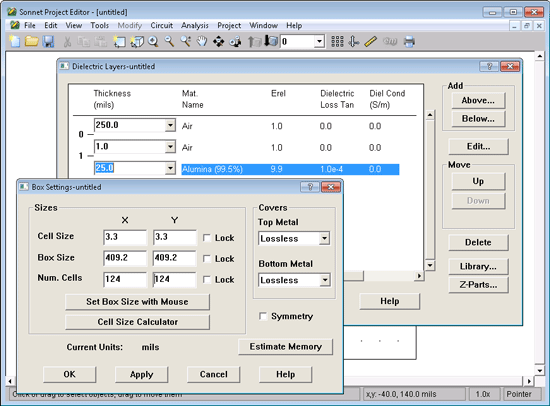The height and width of the screenshot is (406, 550).
Task: Click the up one level icon
Action: point(254,42)
